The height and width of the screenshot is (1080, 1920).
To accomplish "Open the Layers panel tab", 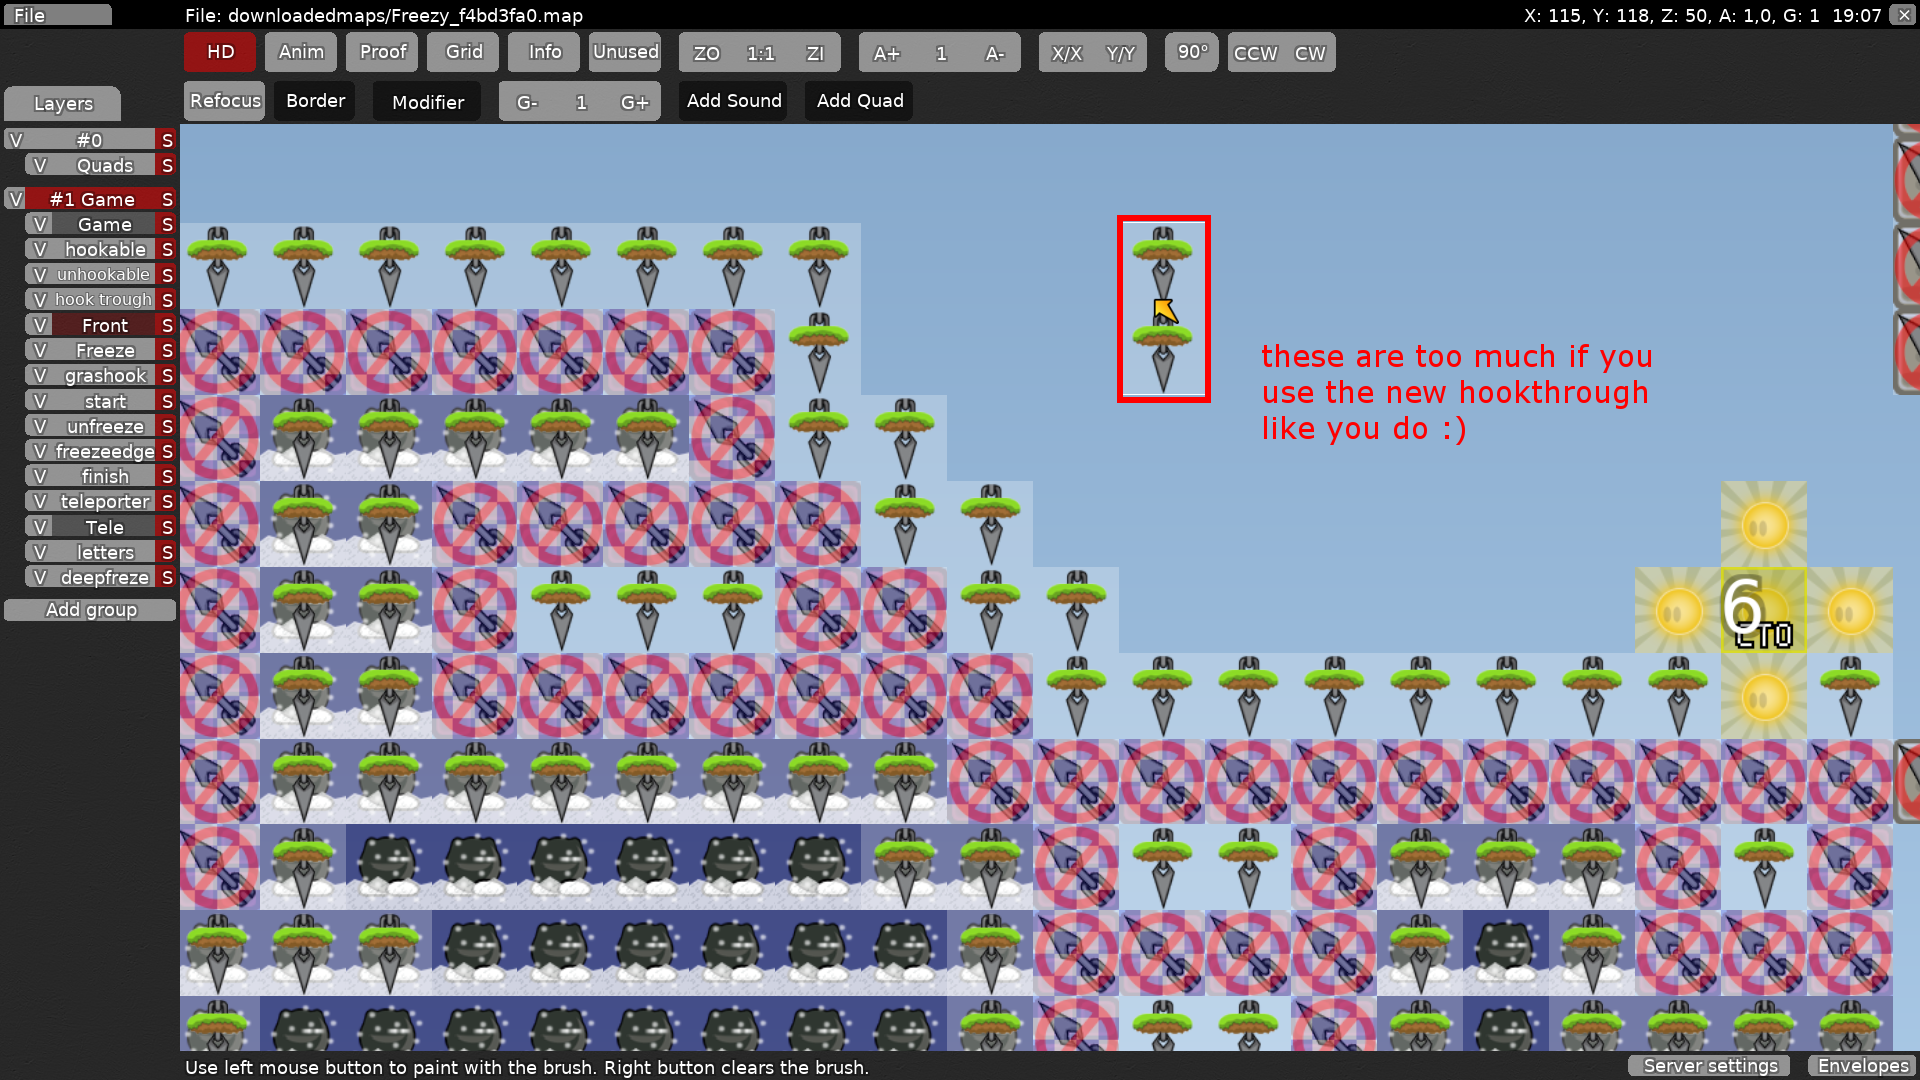I will click(x=63, y=103).
